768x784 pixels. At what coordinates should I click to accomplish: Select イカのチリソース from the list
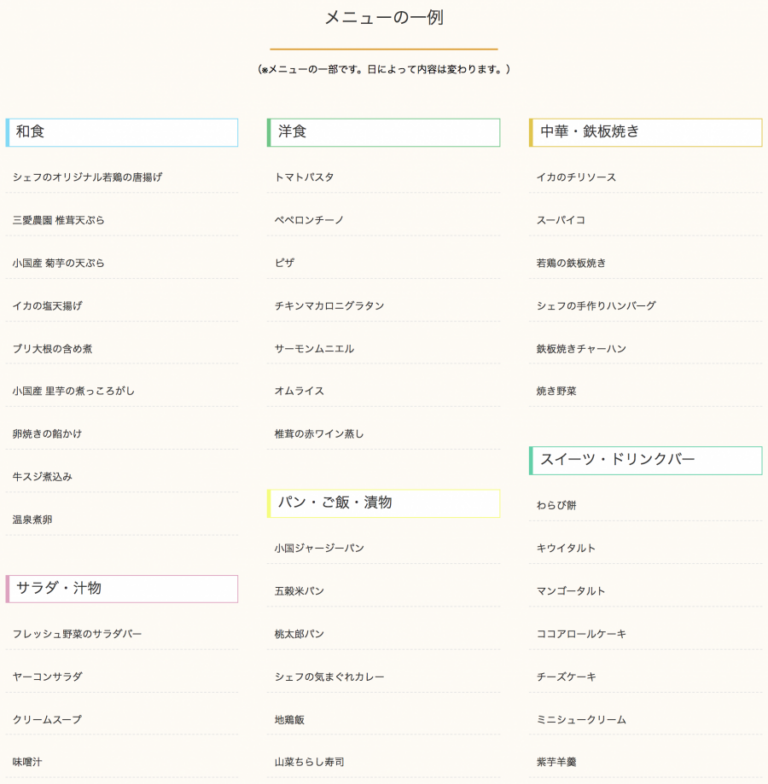(576, 177)
